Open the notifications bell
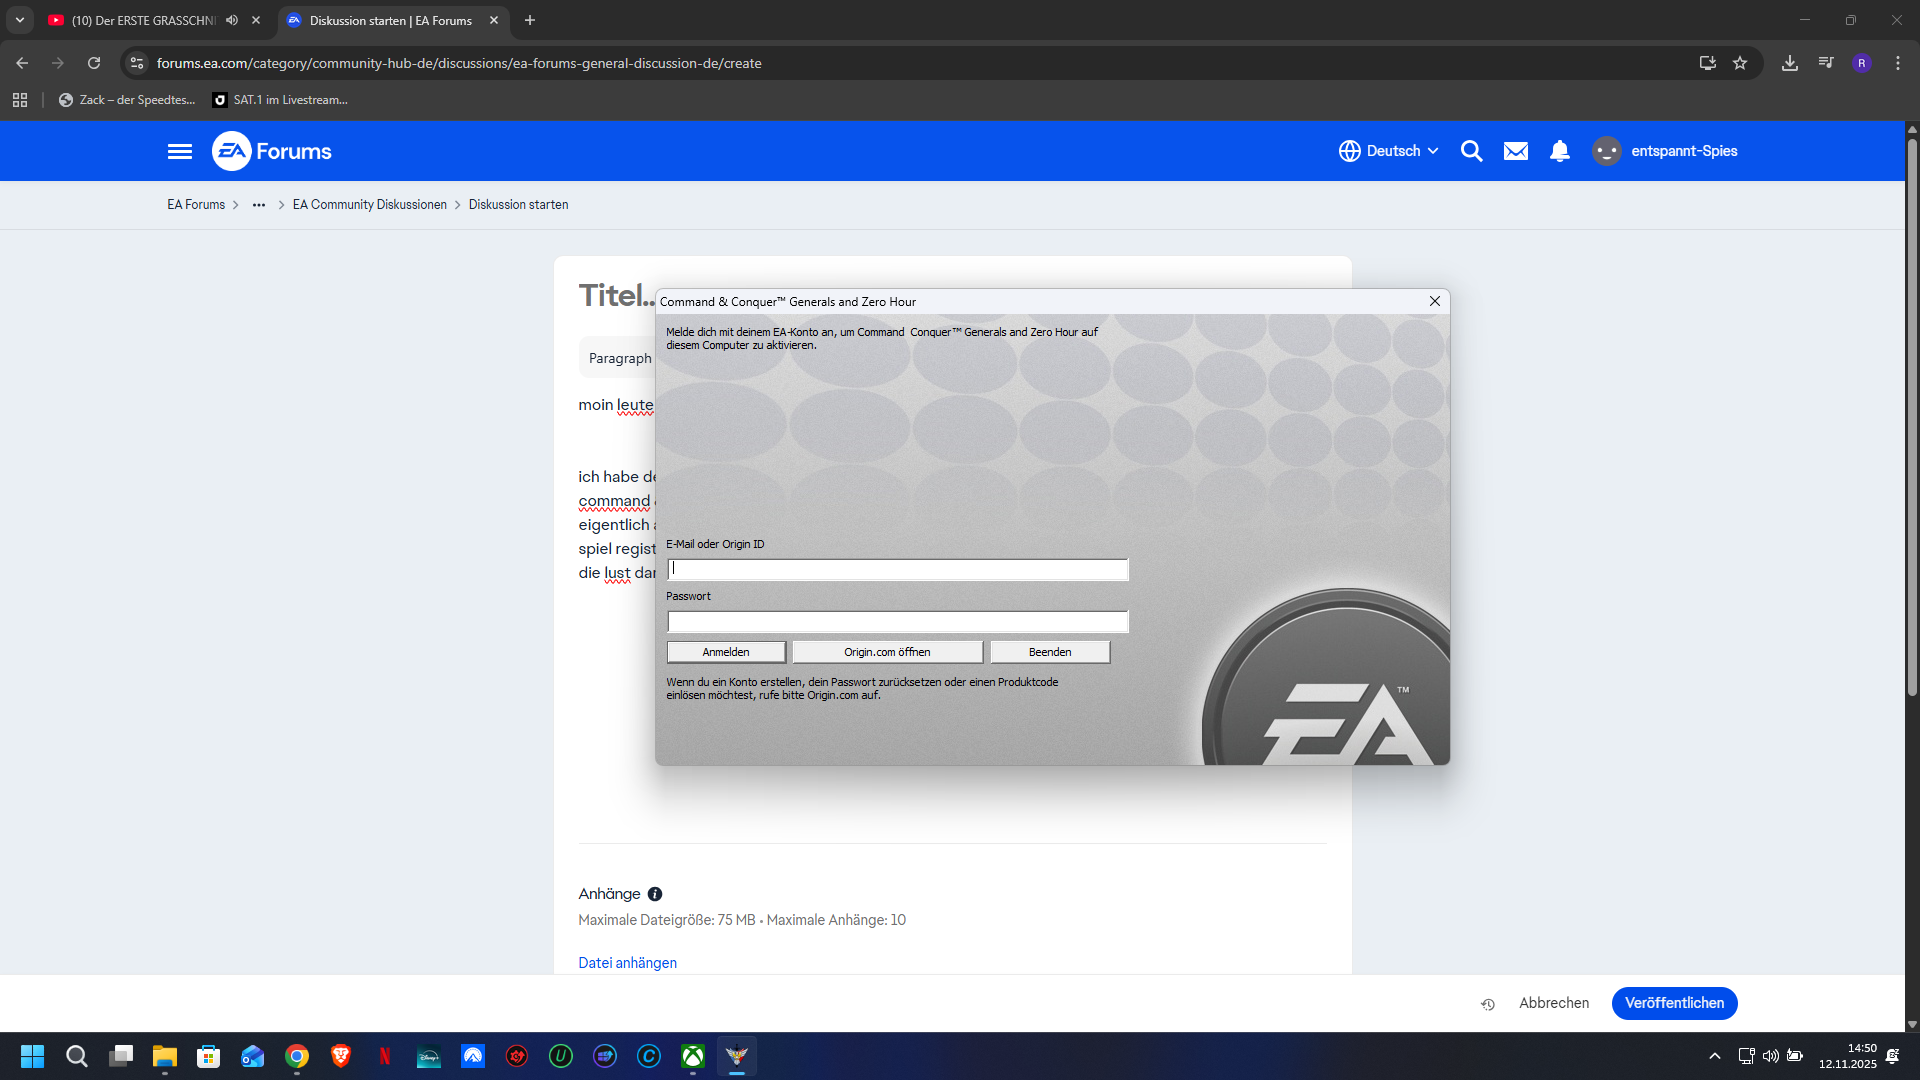1920x1080 pixels. 1559,151
